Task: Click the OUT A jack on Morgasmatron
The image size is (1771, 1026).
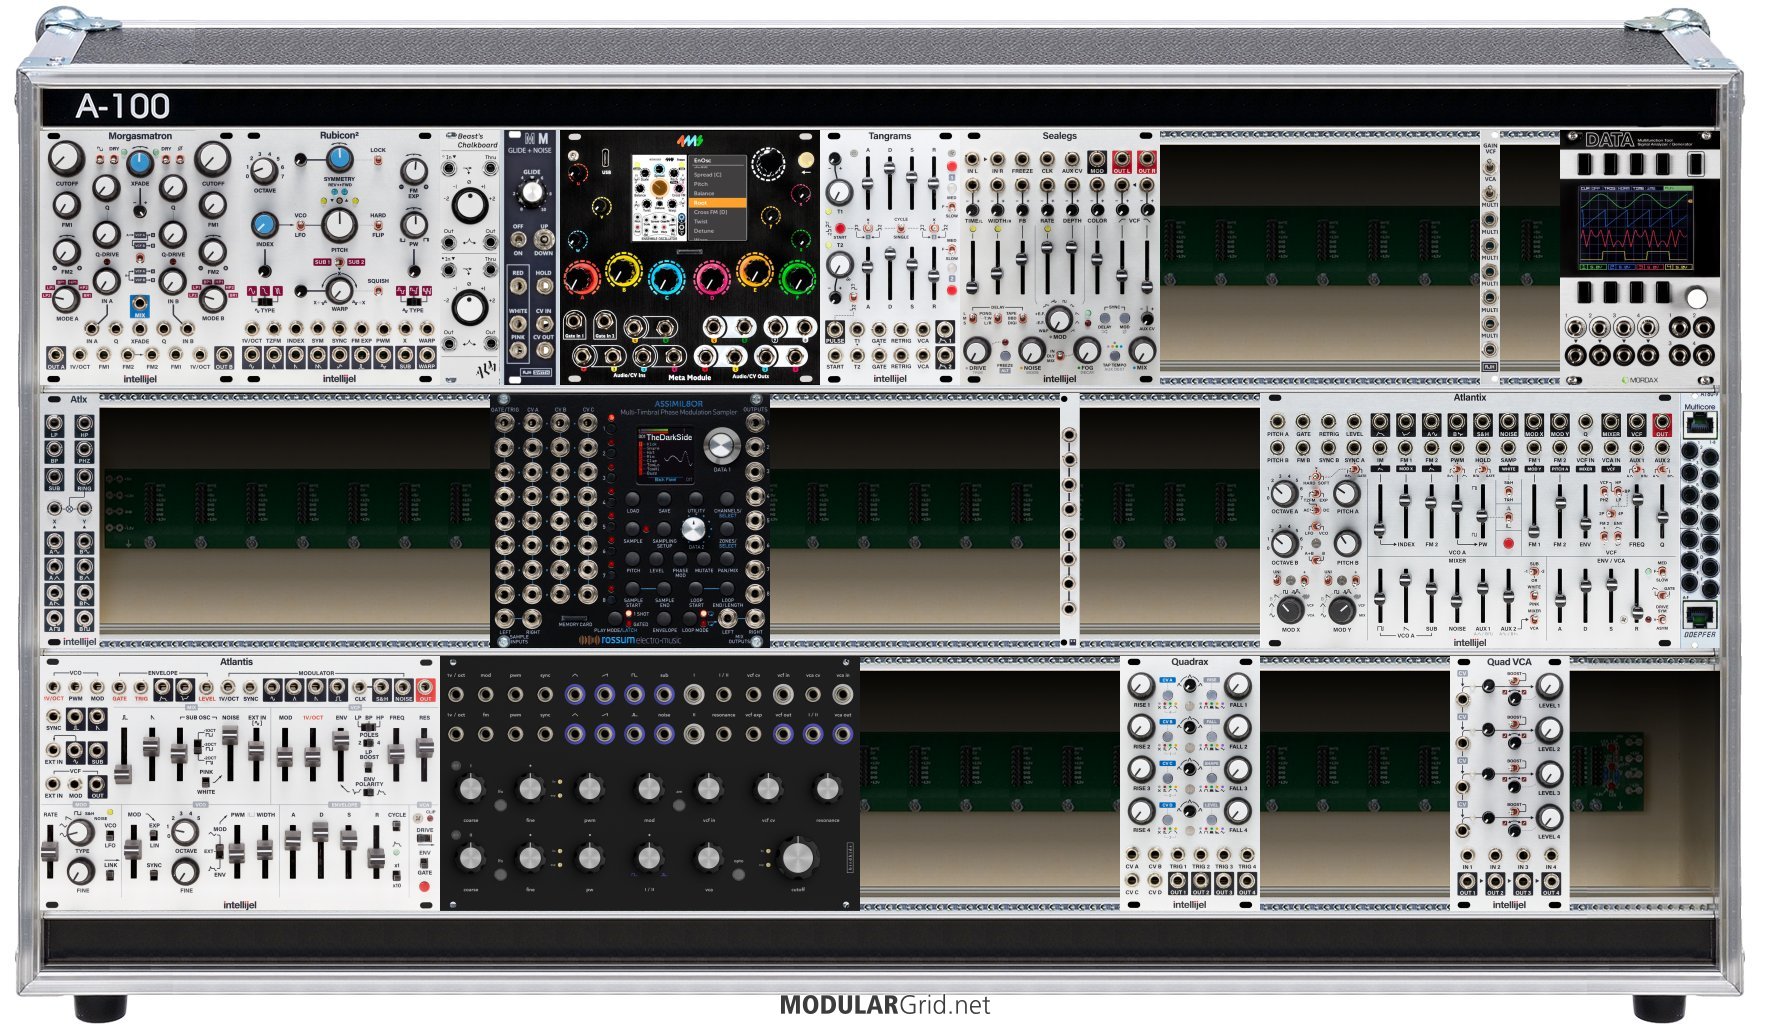Action: pyautogui.click(x=56, y=354)
